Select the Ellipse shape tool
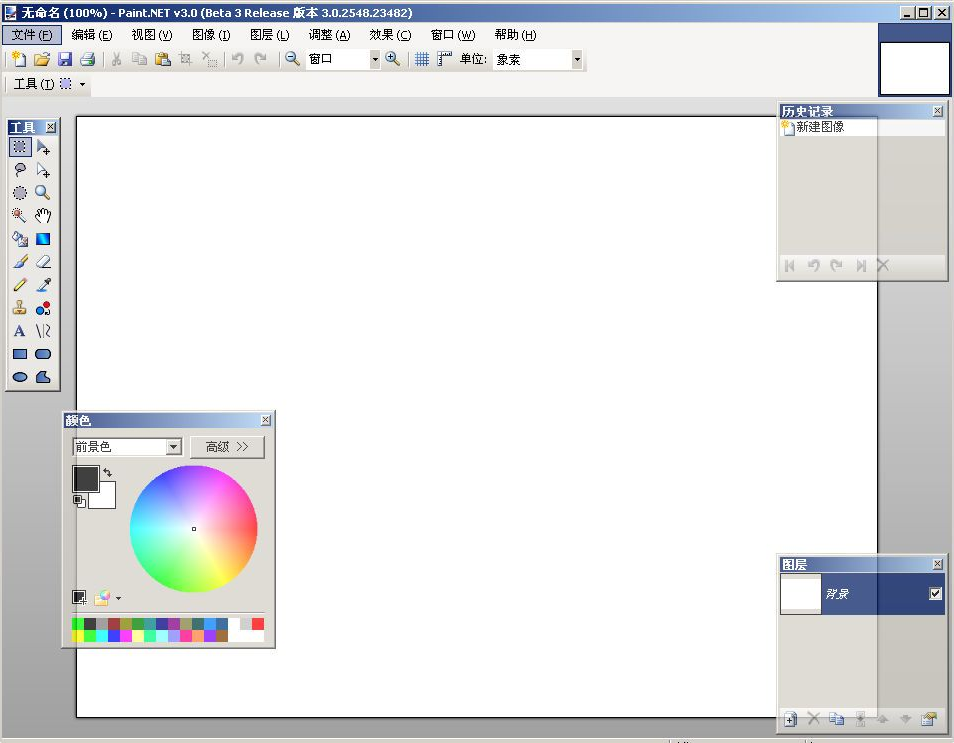Screen dimensions: 954x743 pyautogui.click(x=20, y=377)
